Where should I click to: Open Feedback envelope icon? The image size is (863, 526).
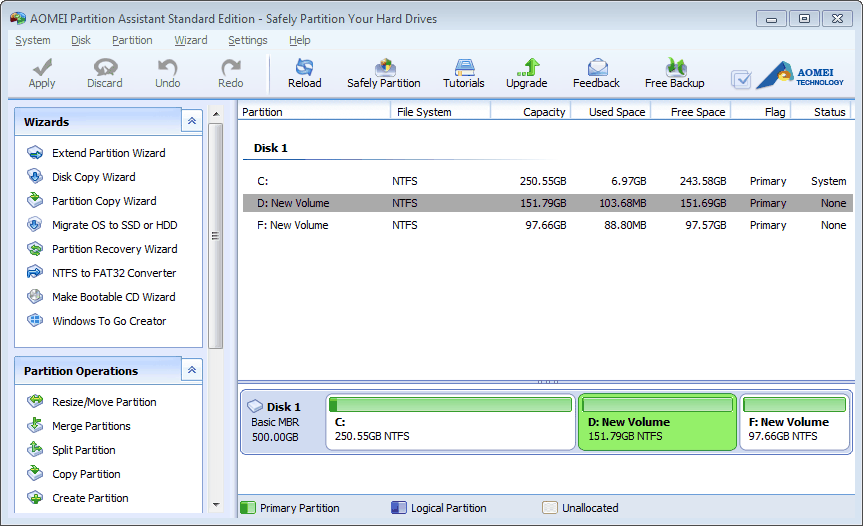pyautogui.click(x=597, y=67)
